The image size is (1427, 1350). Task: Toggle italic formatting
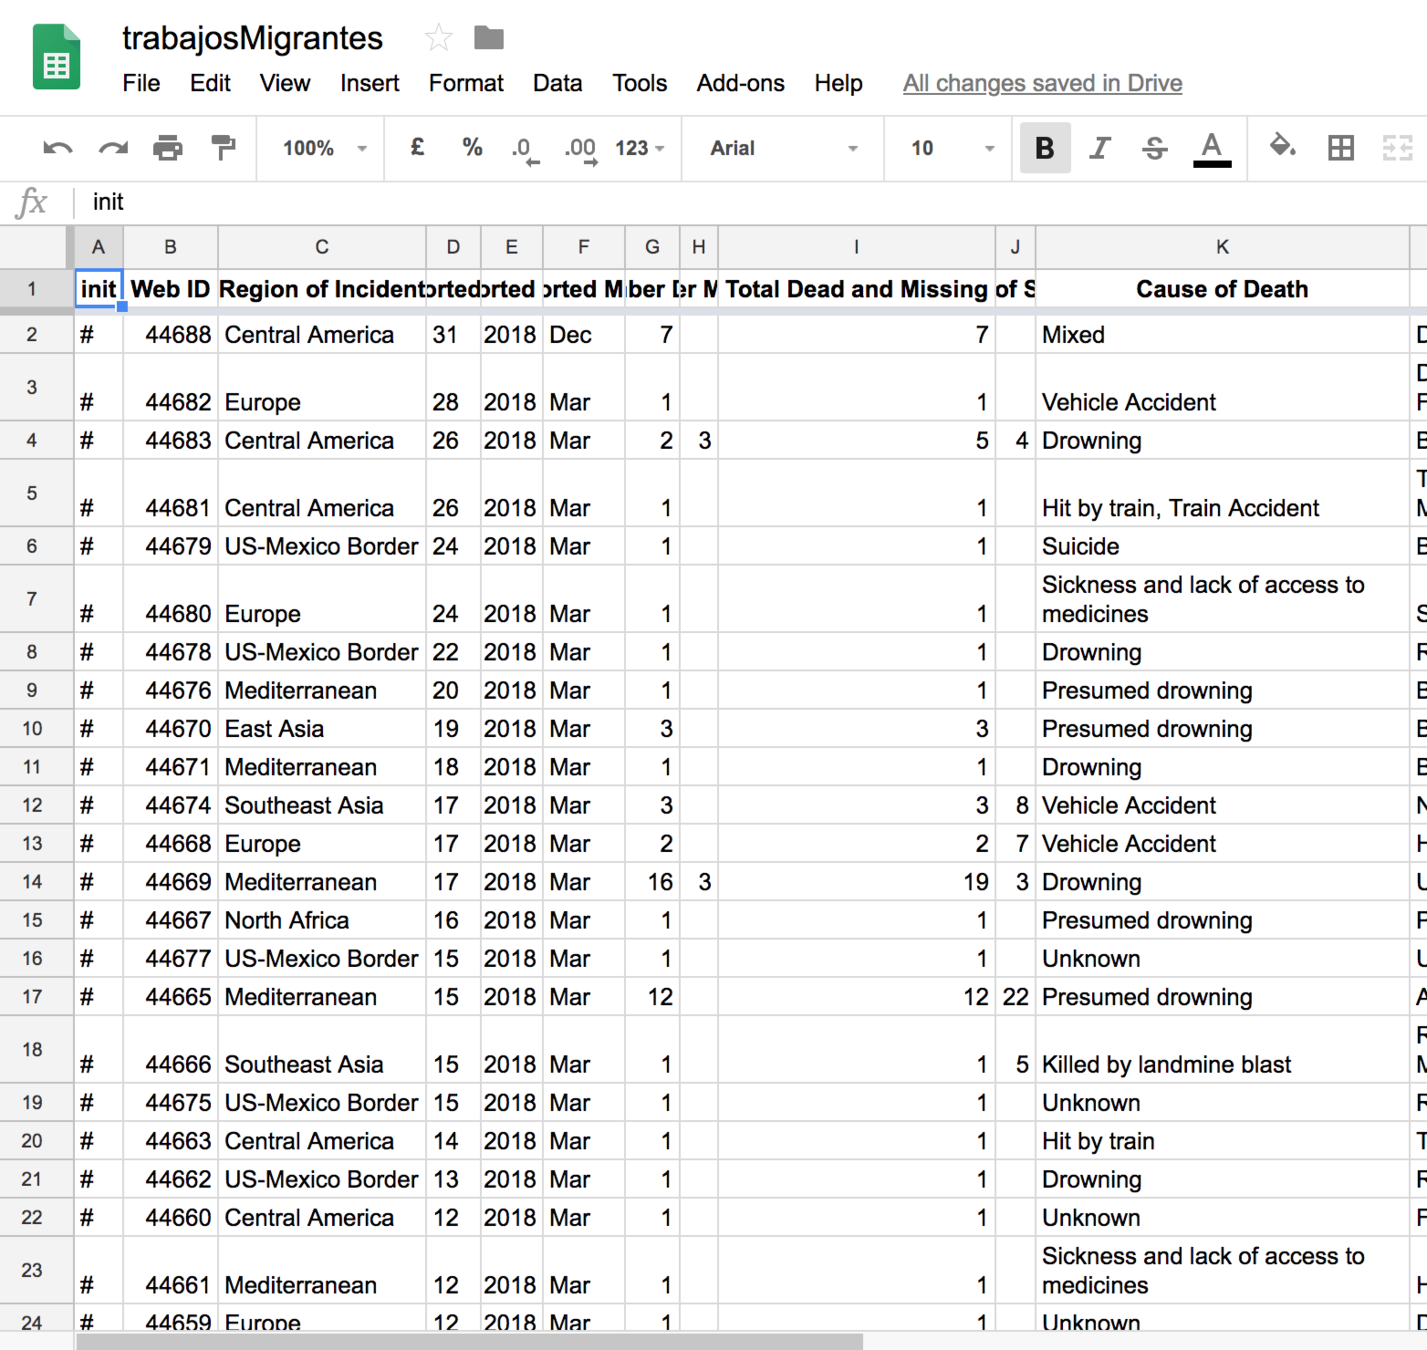(1100, 148)
